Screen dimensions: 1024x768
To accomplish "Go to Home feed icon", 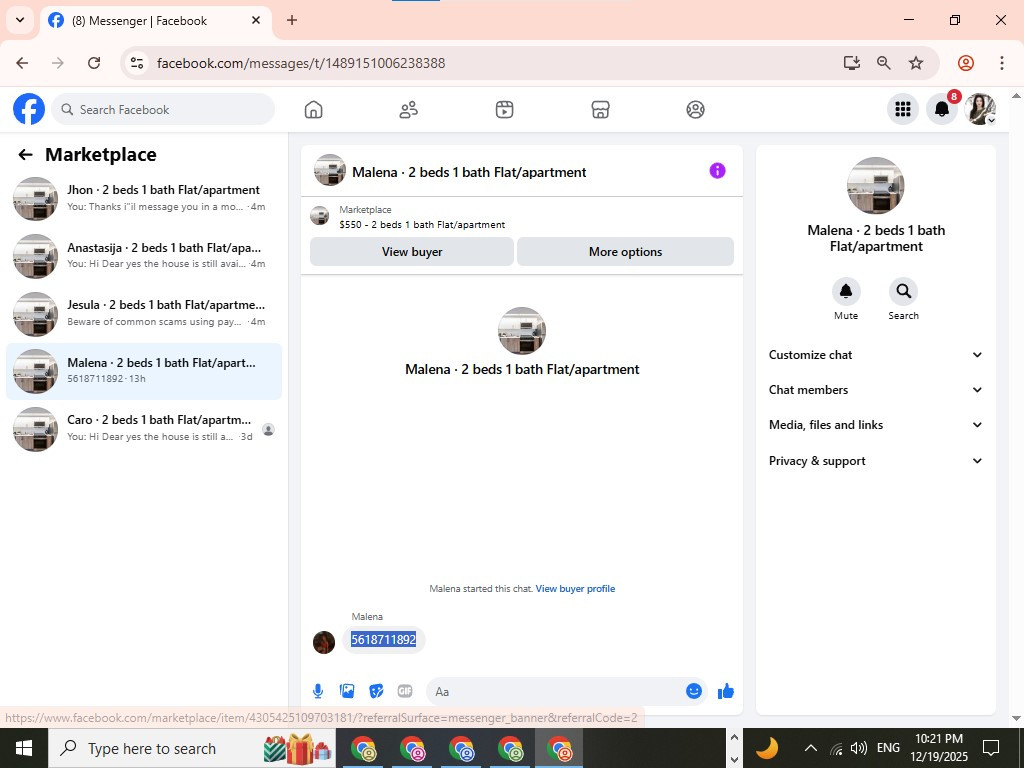I will (x=313, y=110).
